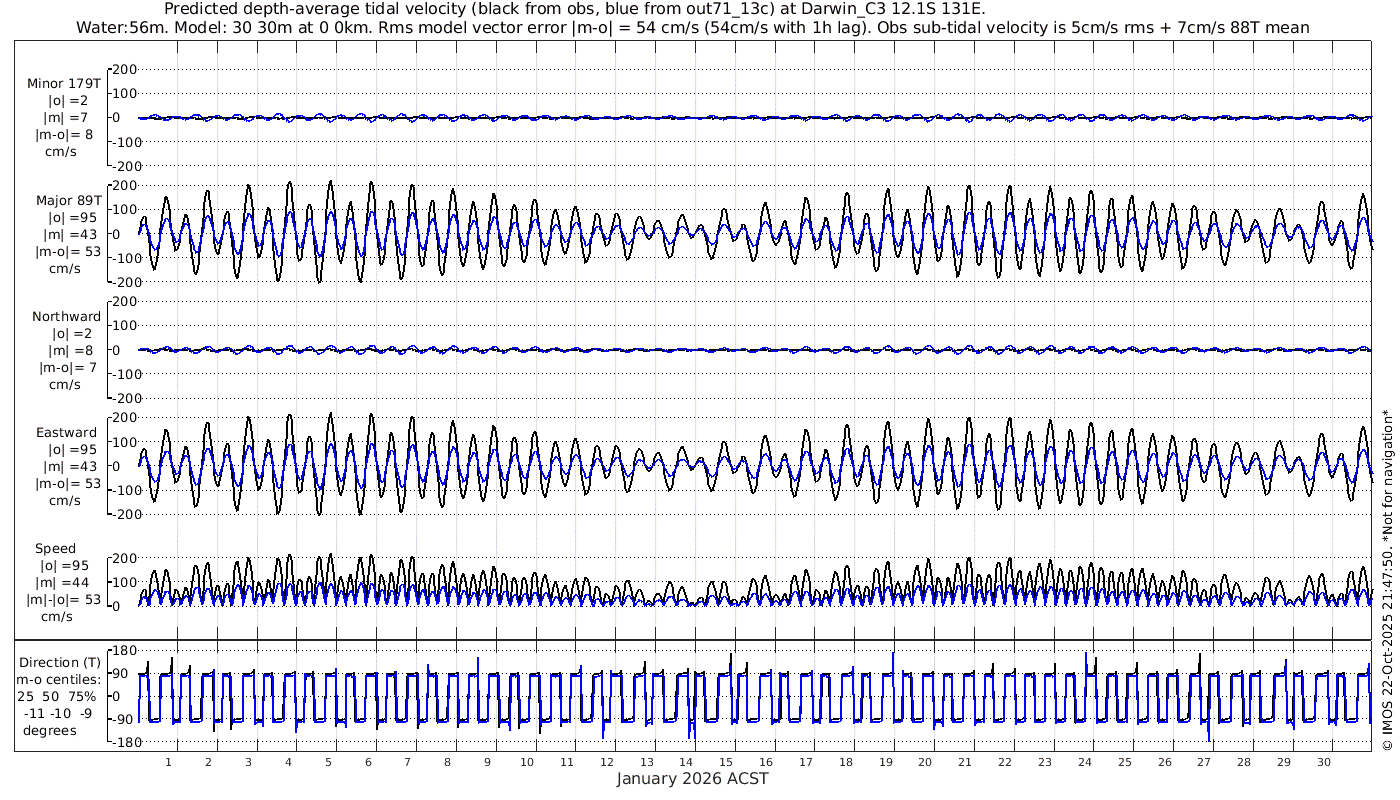Click the m-o centiles text in Direction panel

tap(58, 679)
